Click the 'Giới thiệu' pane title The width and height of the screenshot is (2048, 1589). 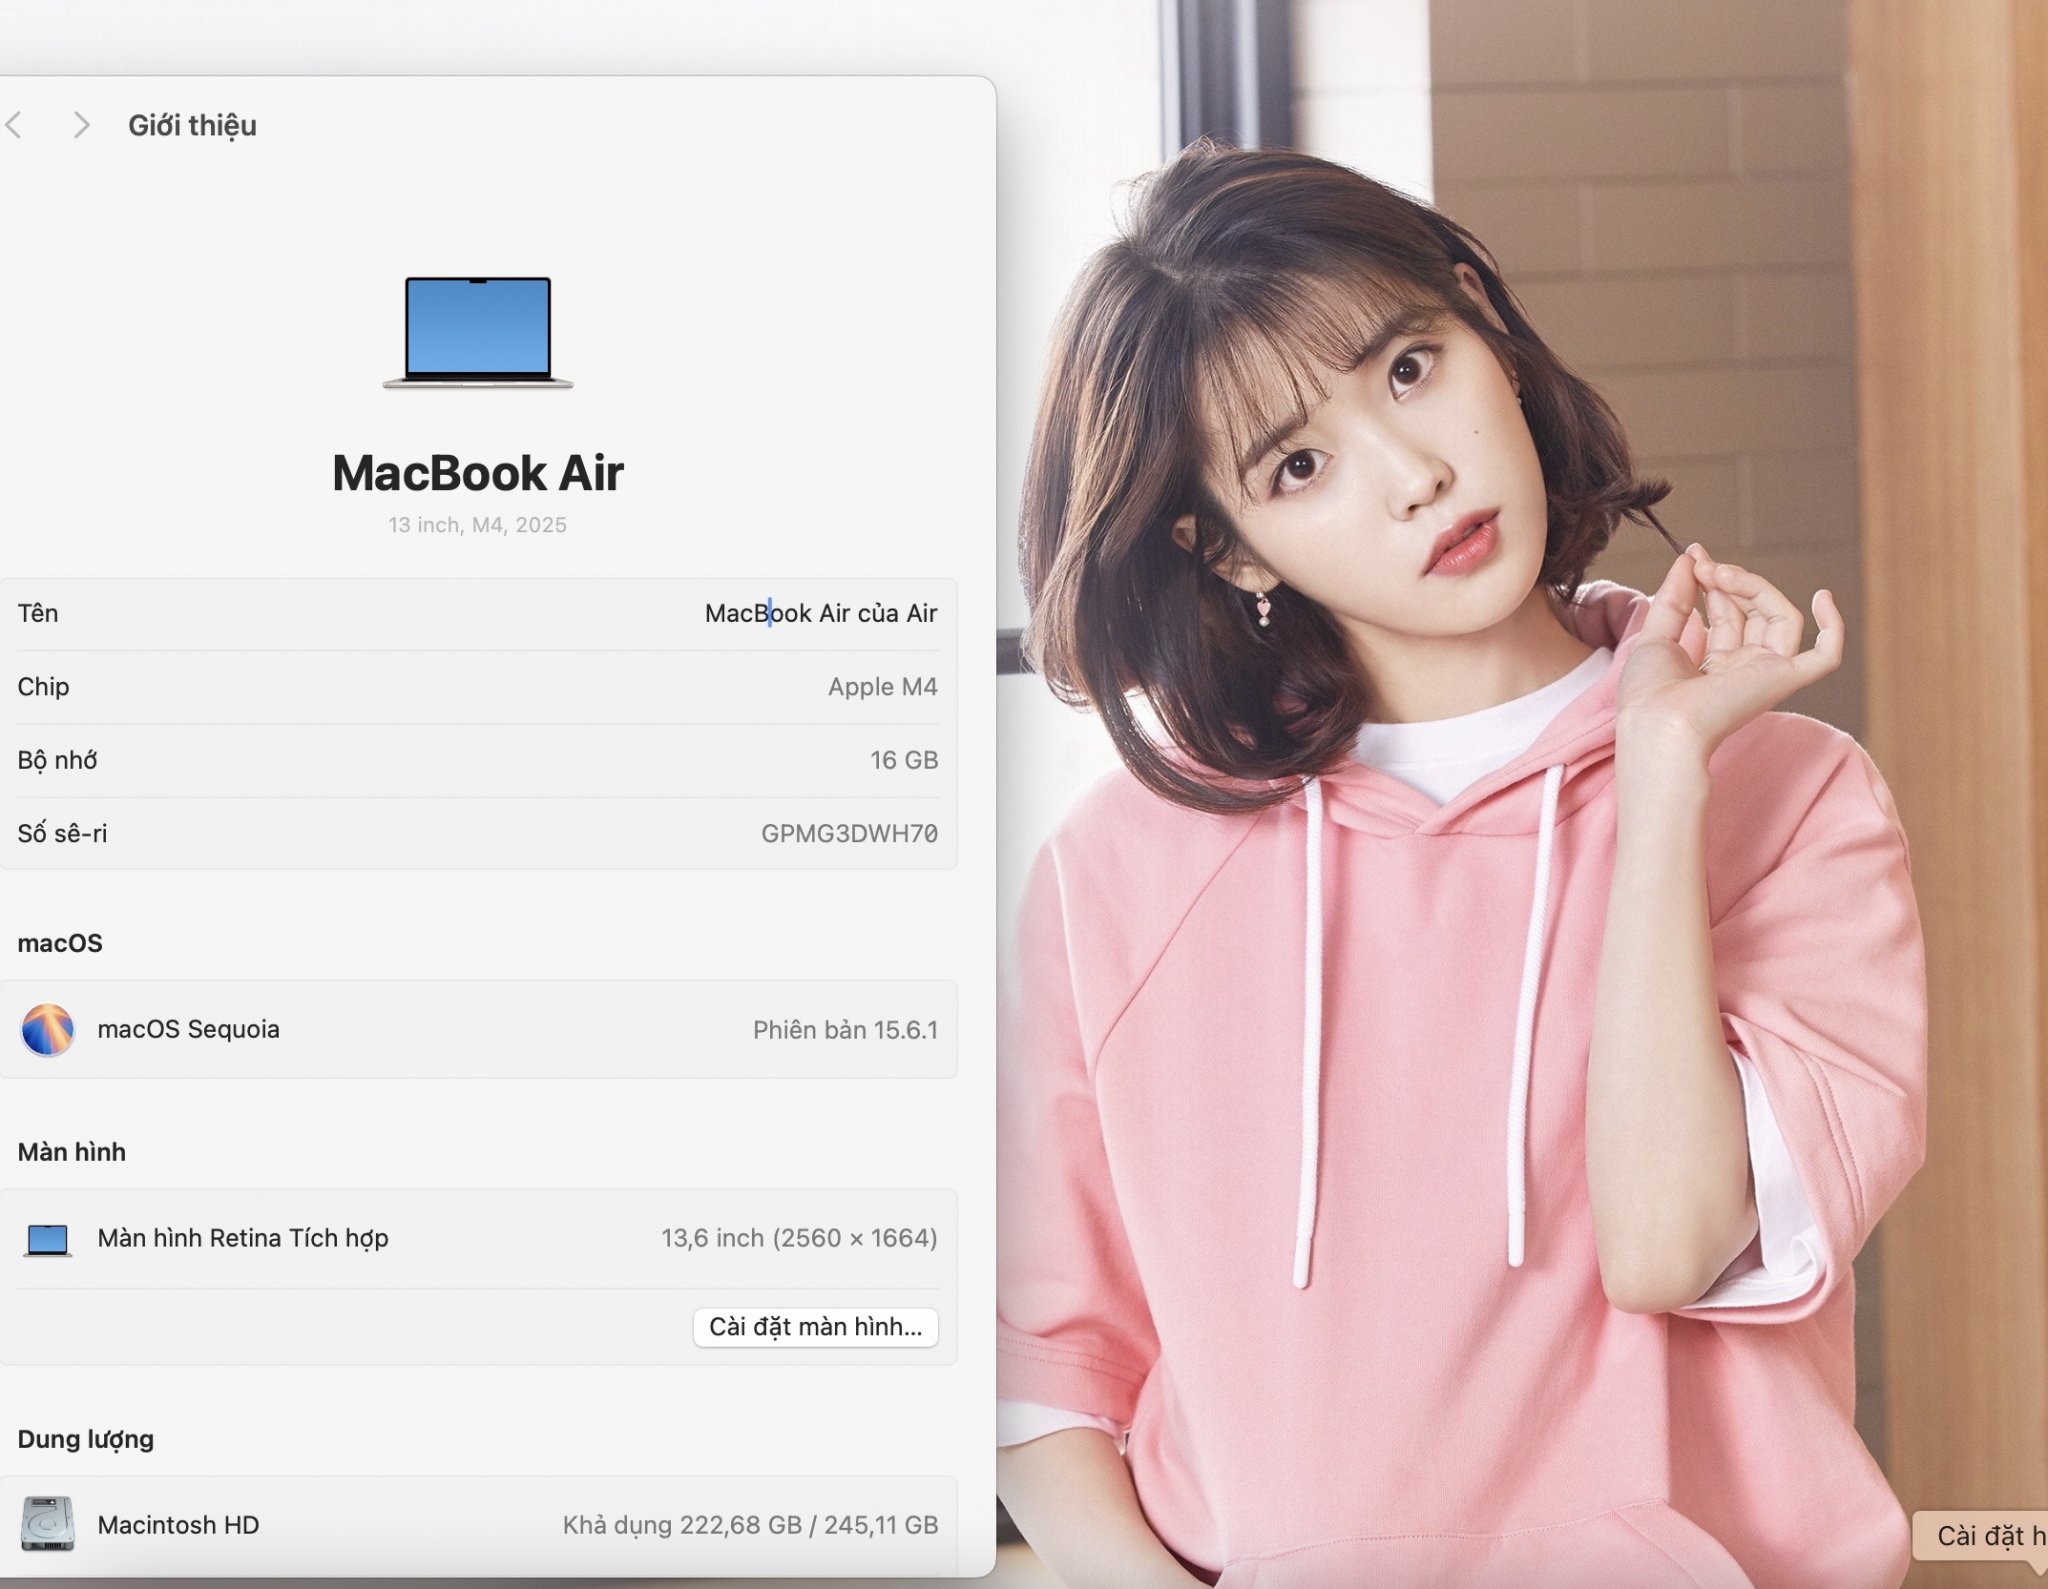pos(192,125)
